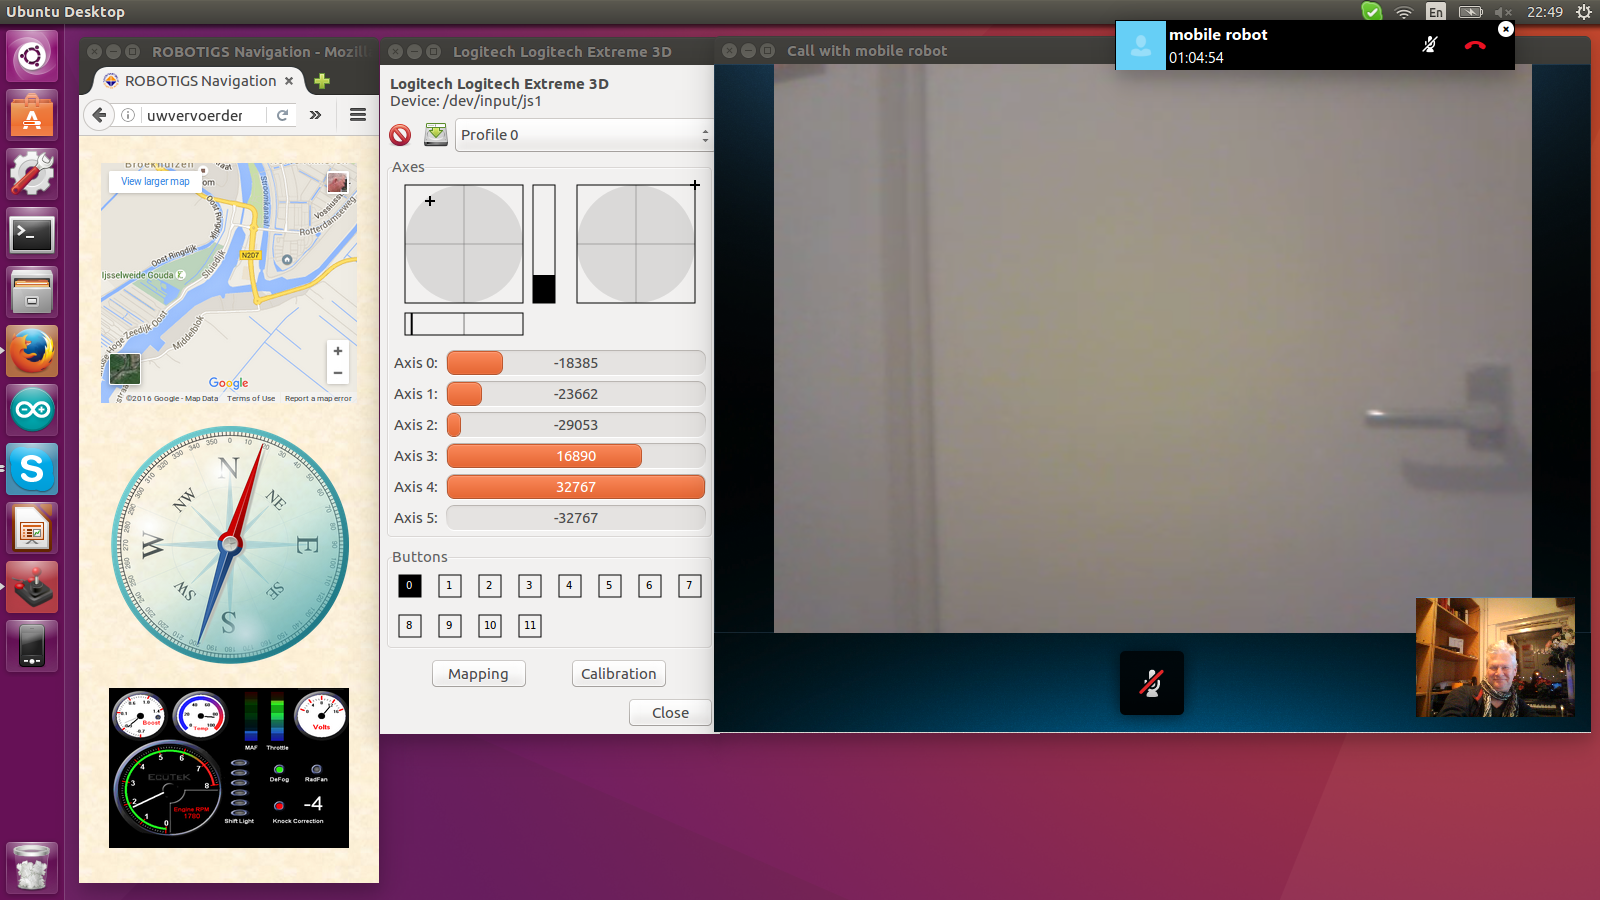Open Arduino IDE from the launcher
Image resolution: width=1600 pixels, height=900 pixels.
(x=32, y=410)
